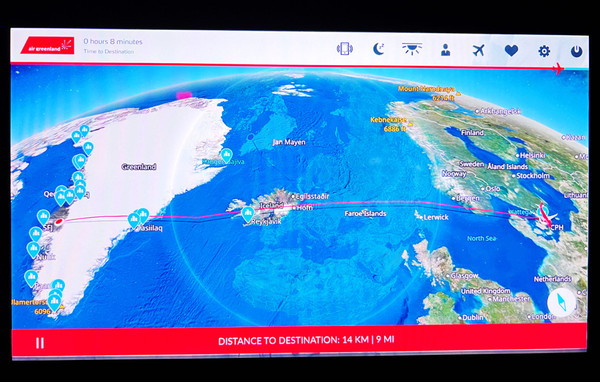Click the Air Greenland logo
Viewport: 600px width, 382px height.
point(47,46)
